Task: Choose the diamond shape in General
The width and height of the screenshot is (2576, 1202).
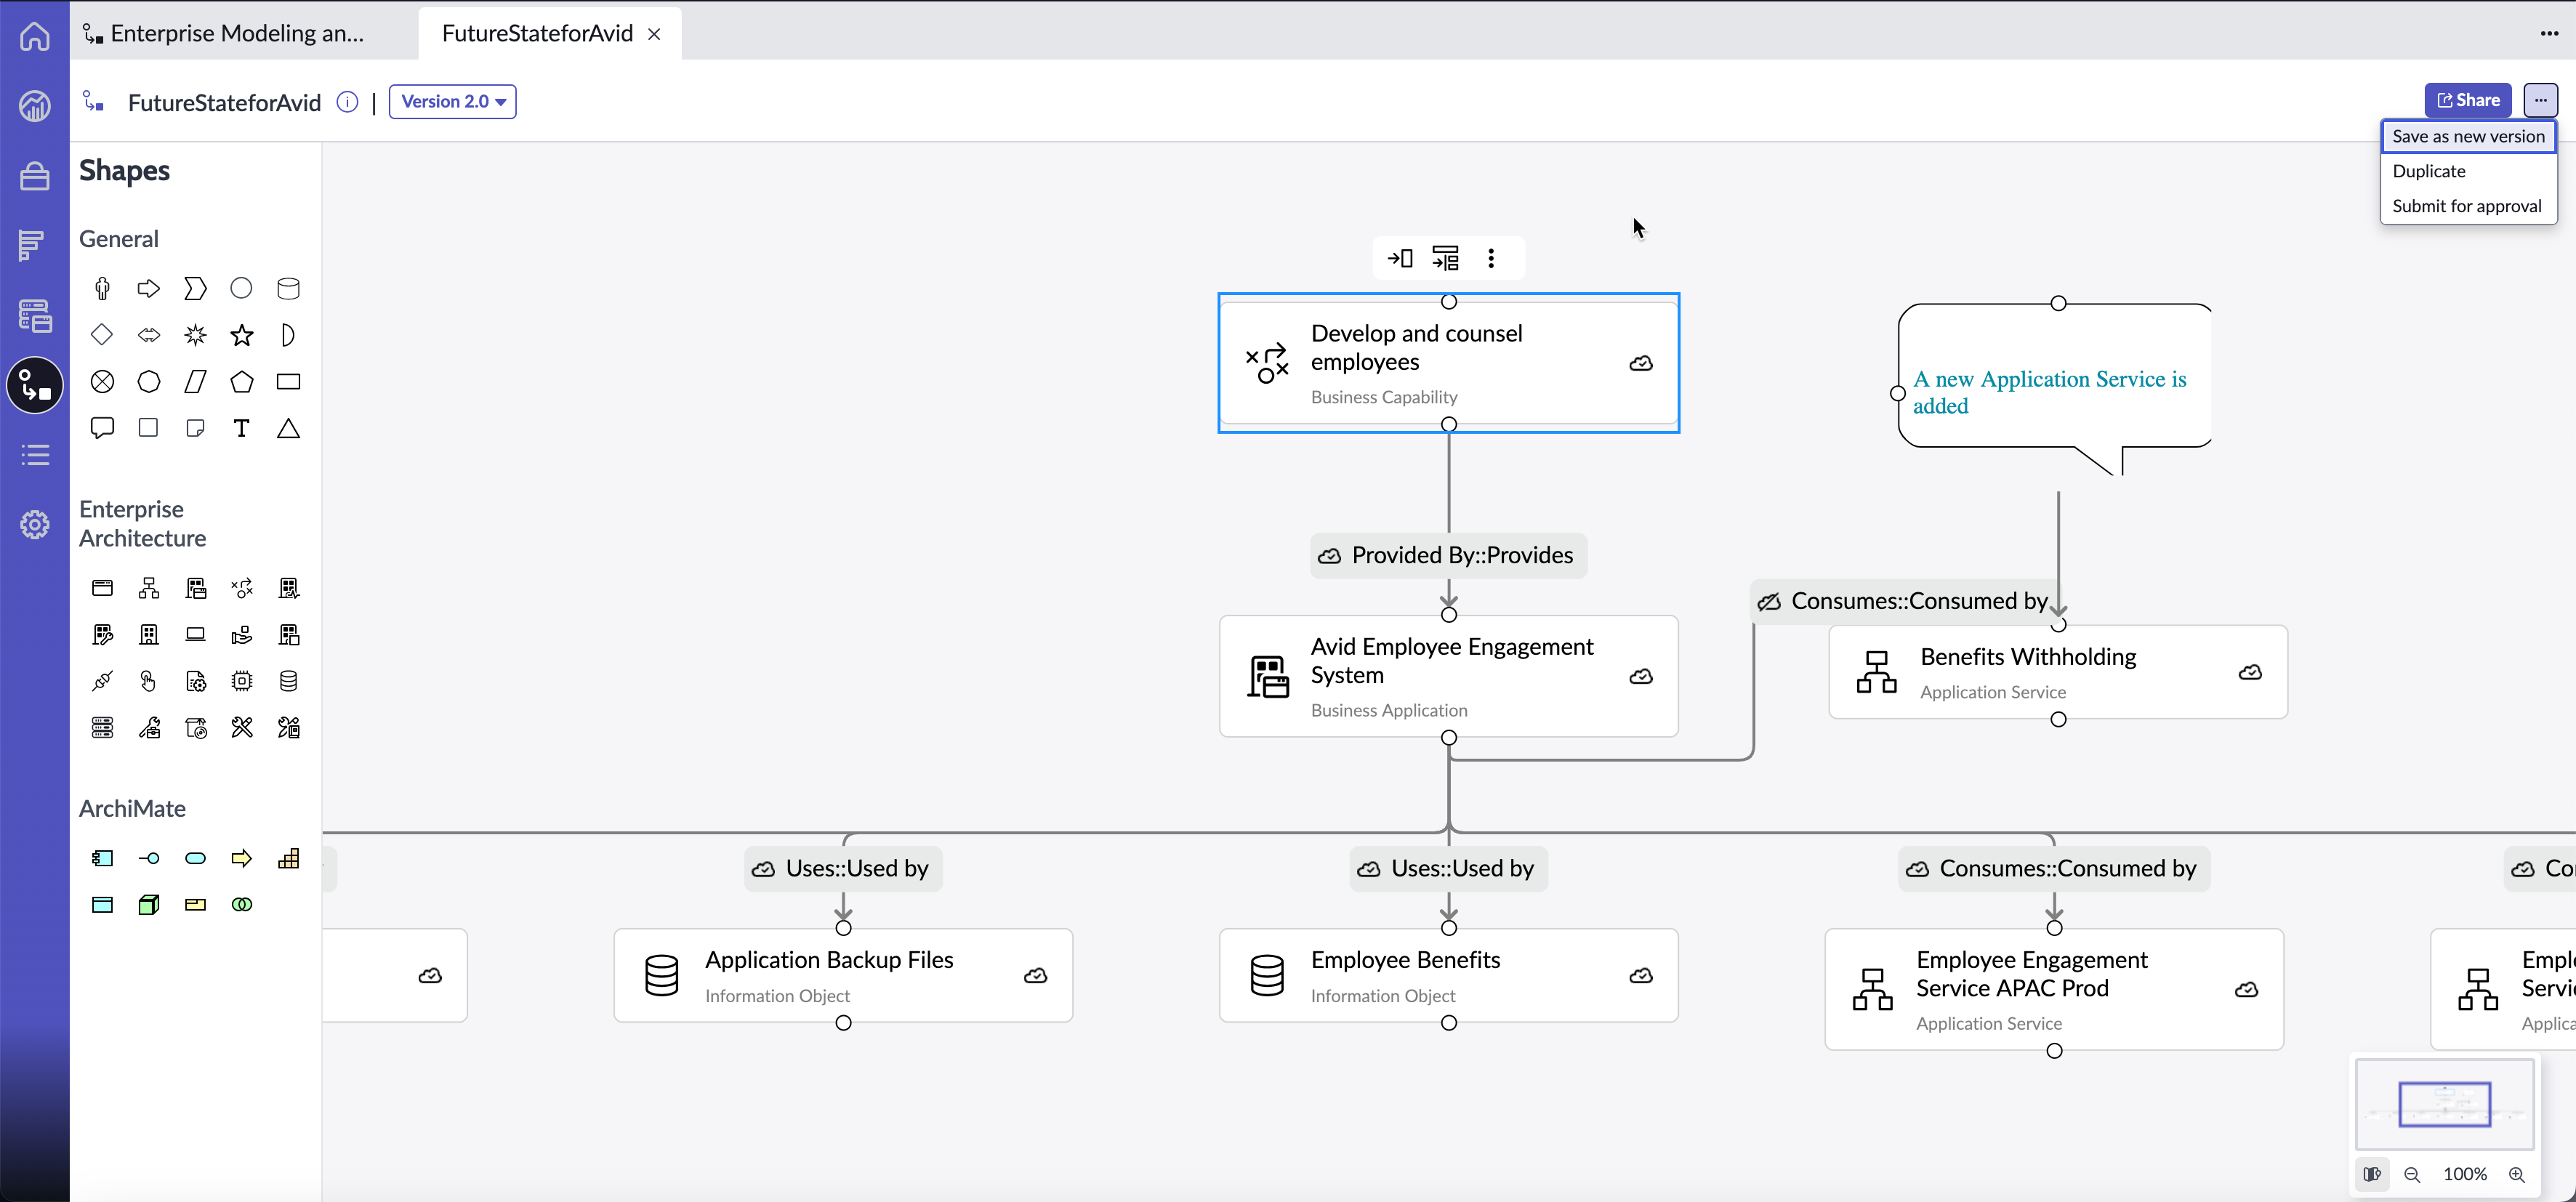Action: [x=102, y=335]
